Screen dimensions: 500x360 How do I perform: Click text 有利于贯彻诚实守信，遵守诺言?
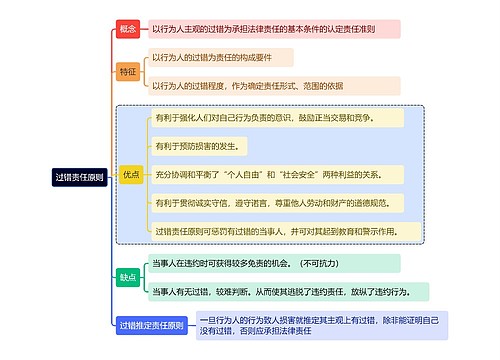(211, 203)
